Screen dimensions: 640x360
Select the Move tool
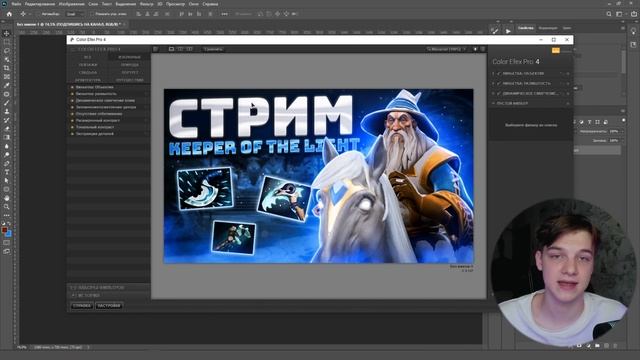coord(7,33)
